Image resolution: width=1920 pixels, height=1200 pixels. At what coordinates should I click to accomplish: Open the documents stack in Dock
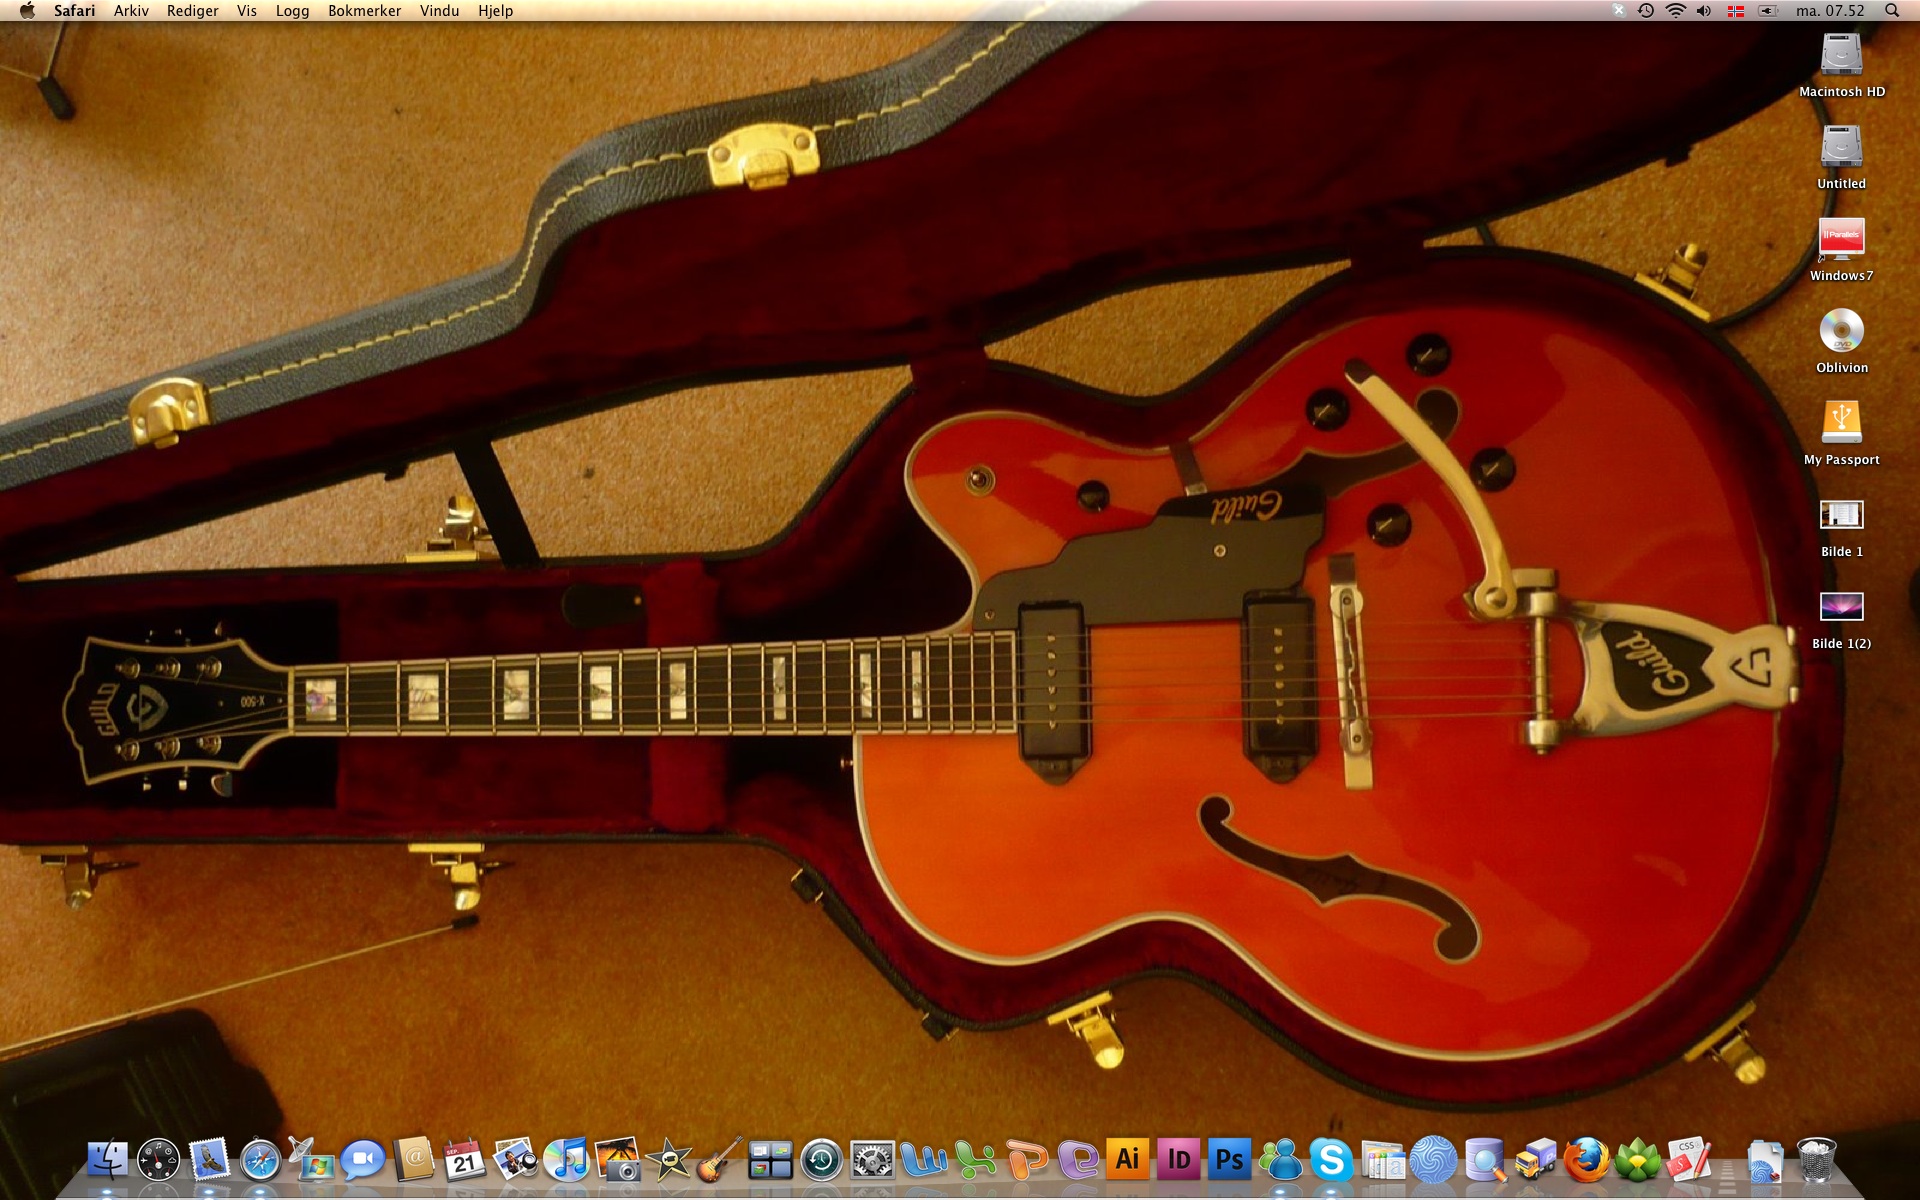point(1765,1160)
